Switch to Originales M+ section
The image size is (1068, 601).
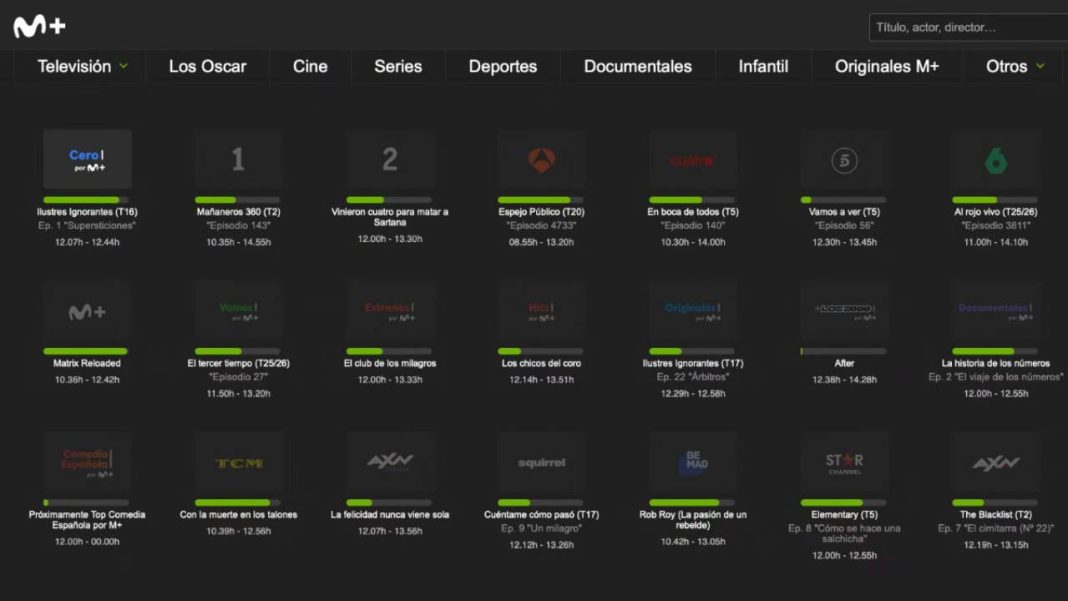pyautogui.click(x=887, y=66)
